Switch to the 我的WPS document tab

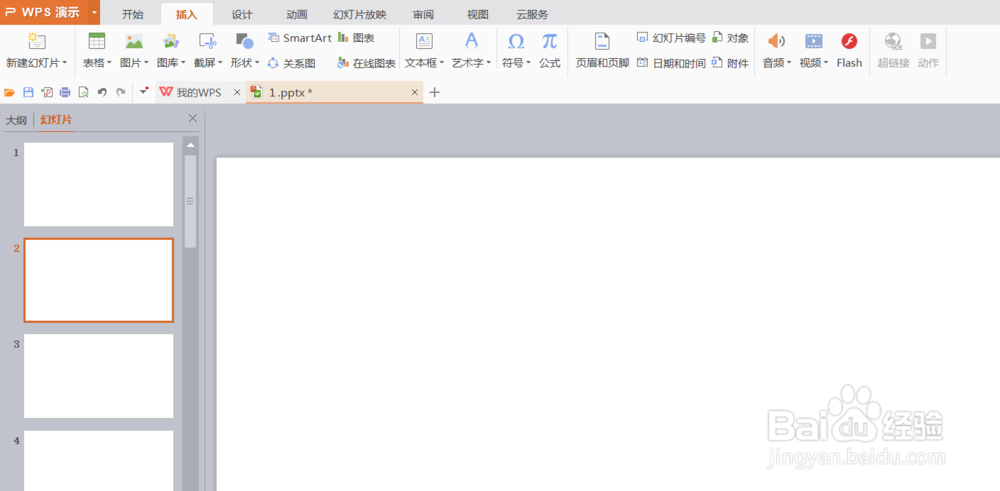click(199, 92)
